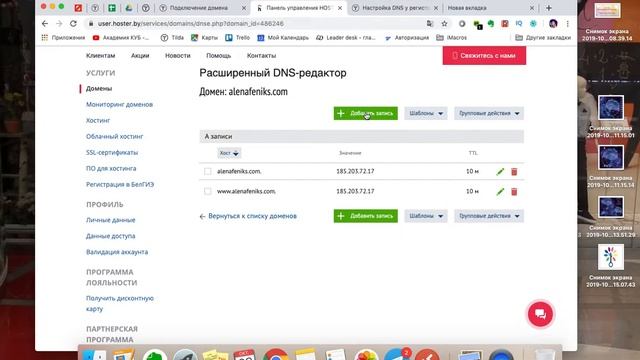640x360 pixels.
Task: Click the red square extension icon
Action: point(505,24)
